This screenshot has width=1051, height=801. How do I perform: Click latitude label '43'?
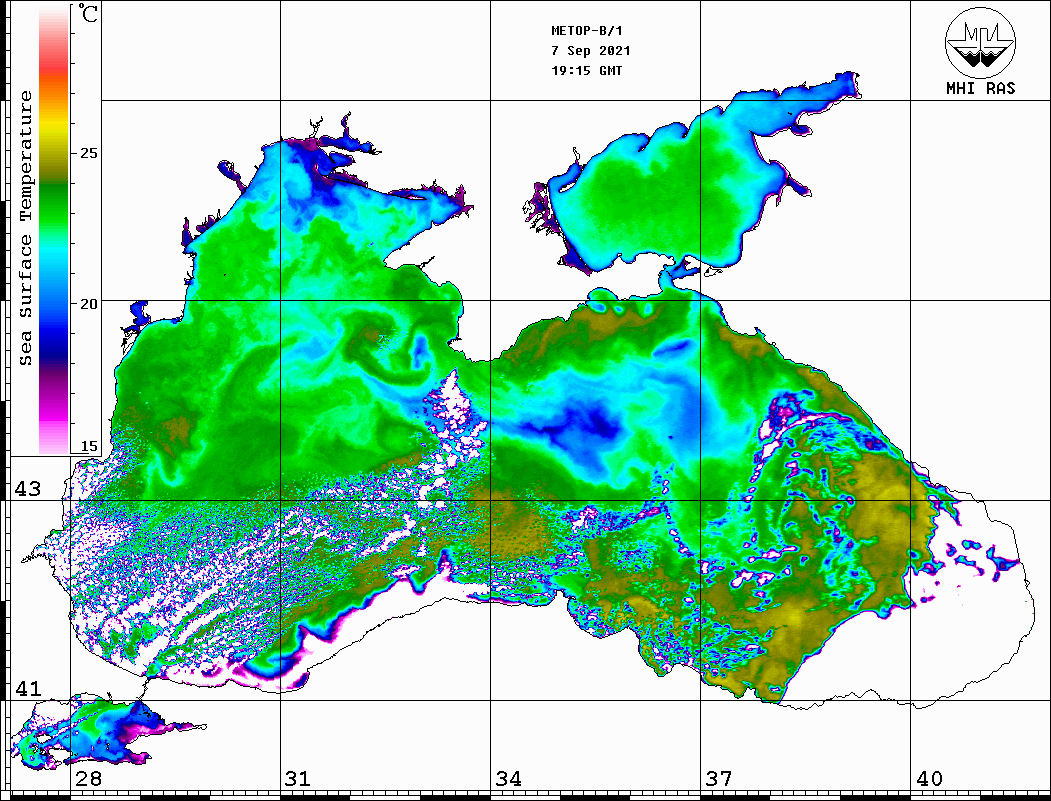coord(27,489)
